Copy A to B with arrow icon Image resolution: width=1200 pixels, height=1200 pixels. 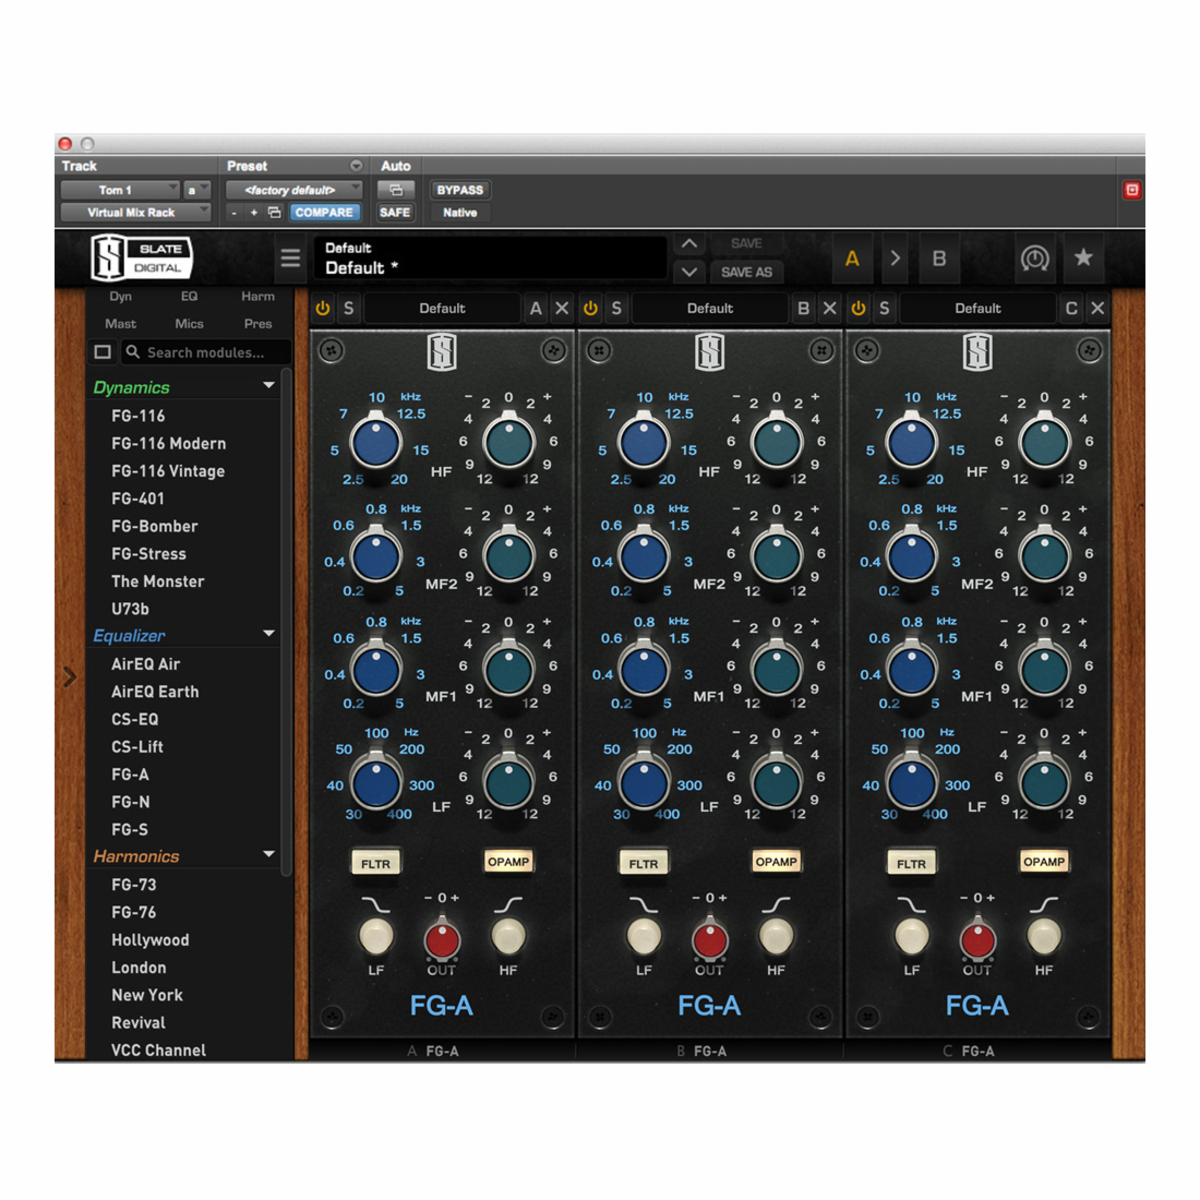tap(895, 258)
